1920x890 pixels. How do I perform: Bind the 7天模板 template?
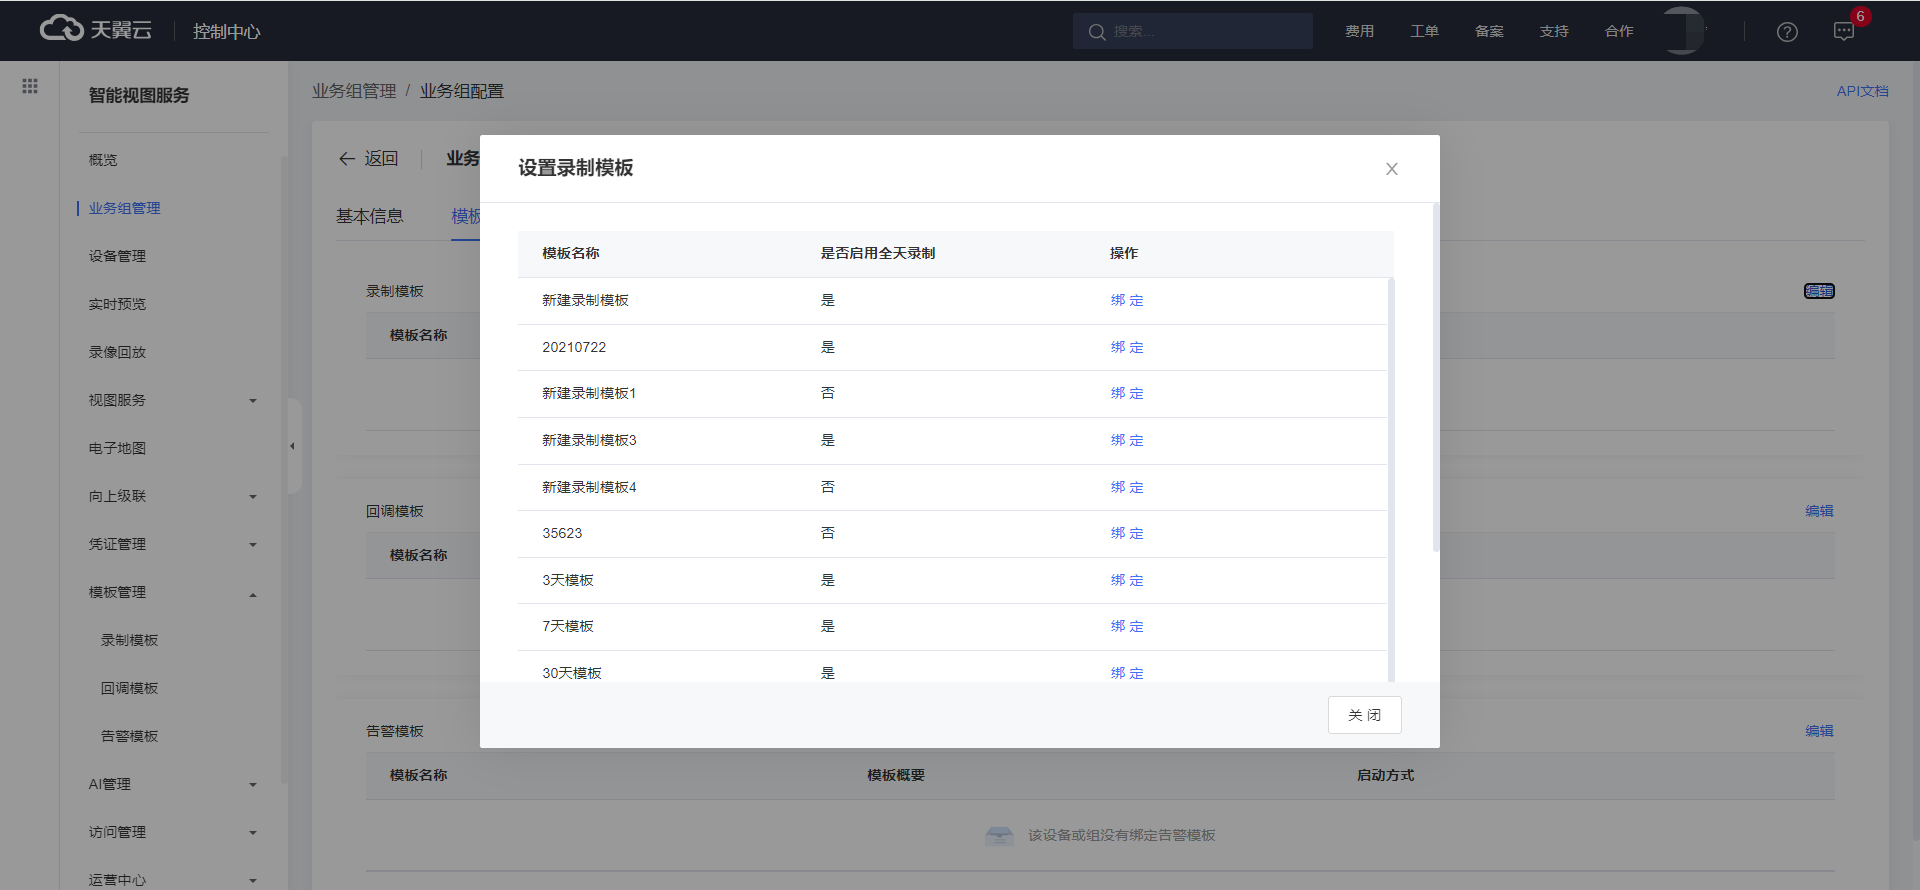[1126, 627]
